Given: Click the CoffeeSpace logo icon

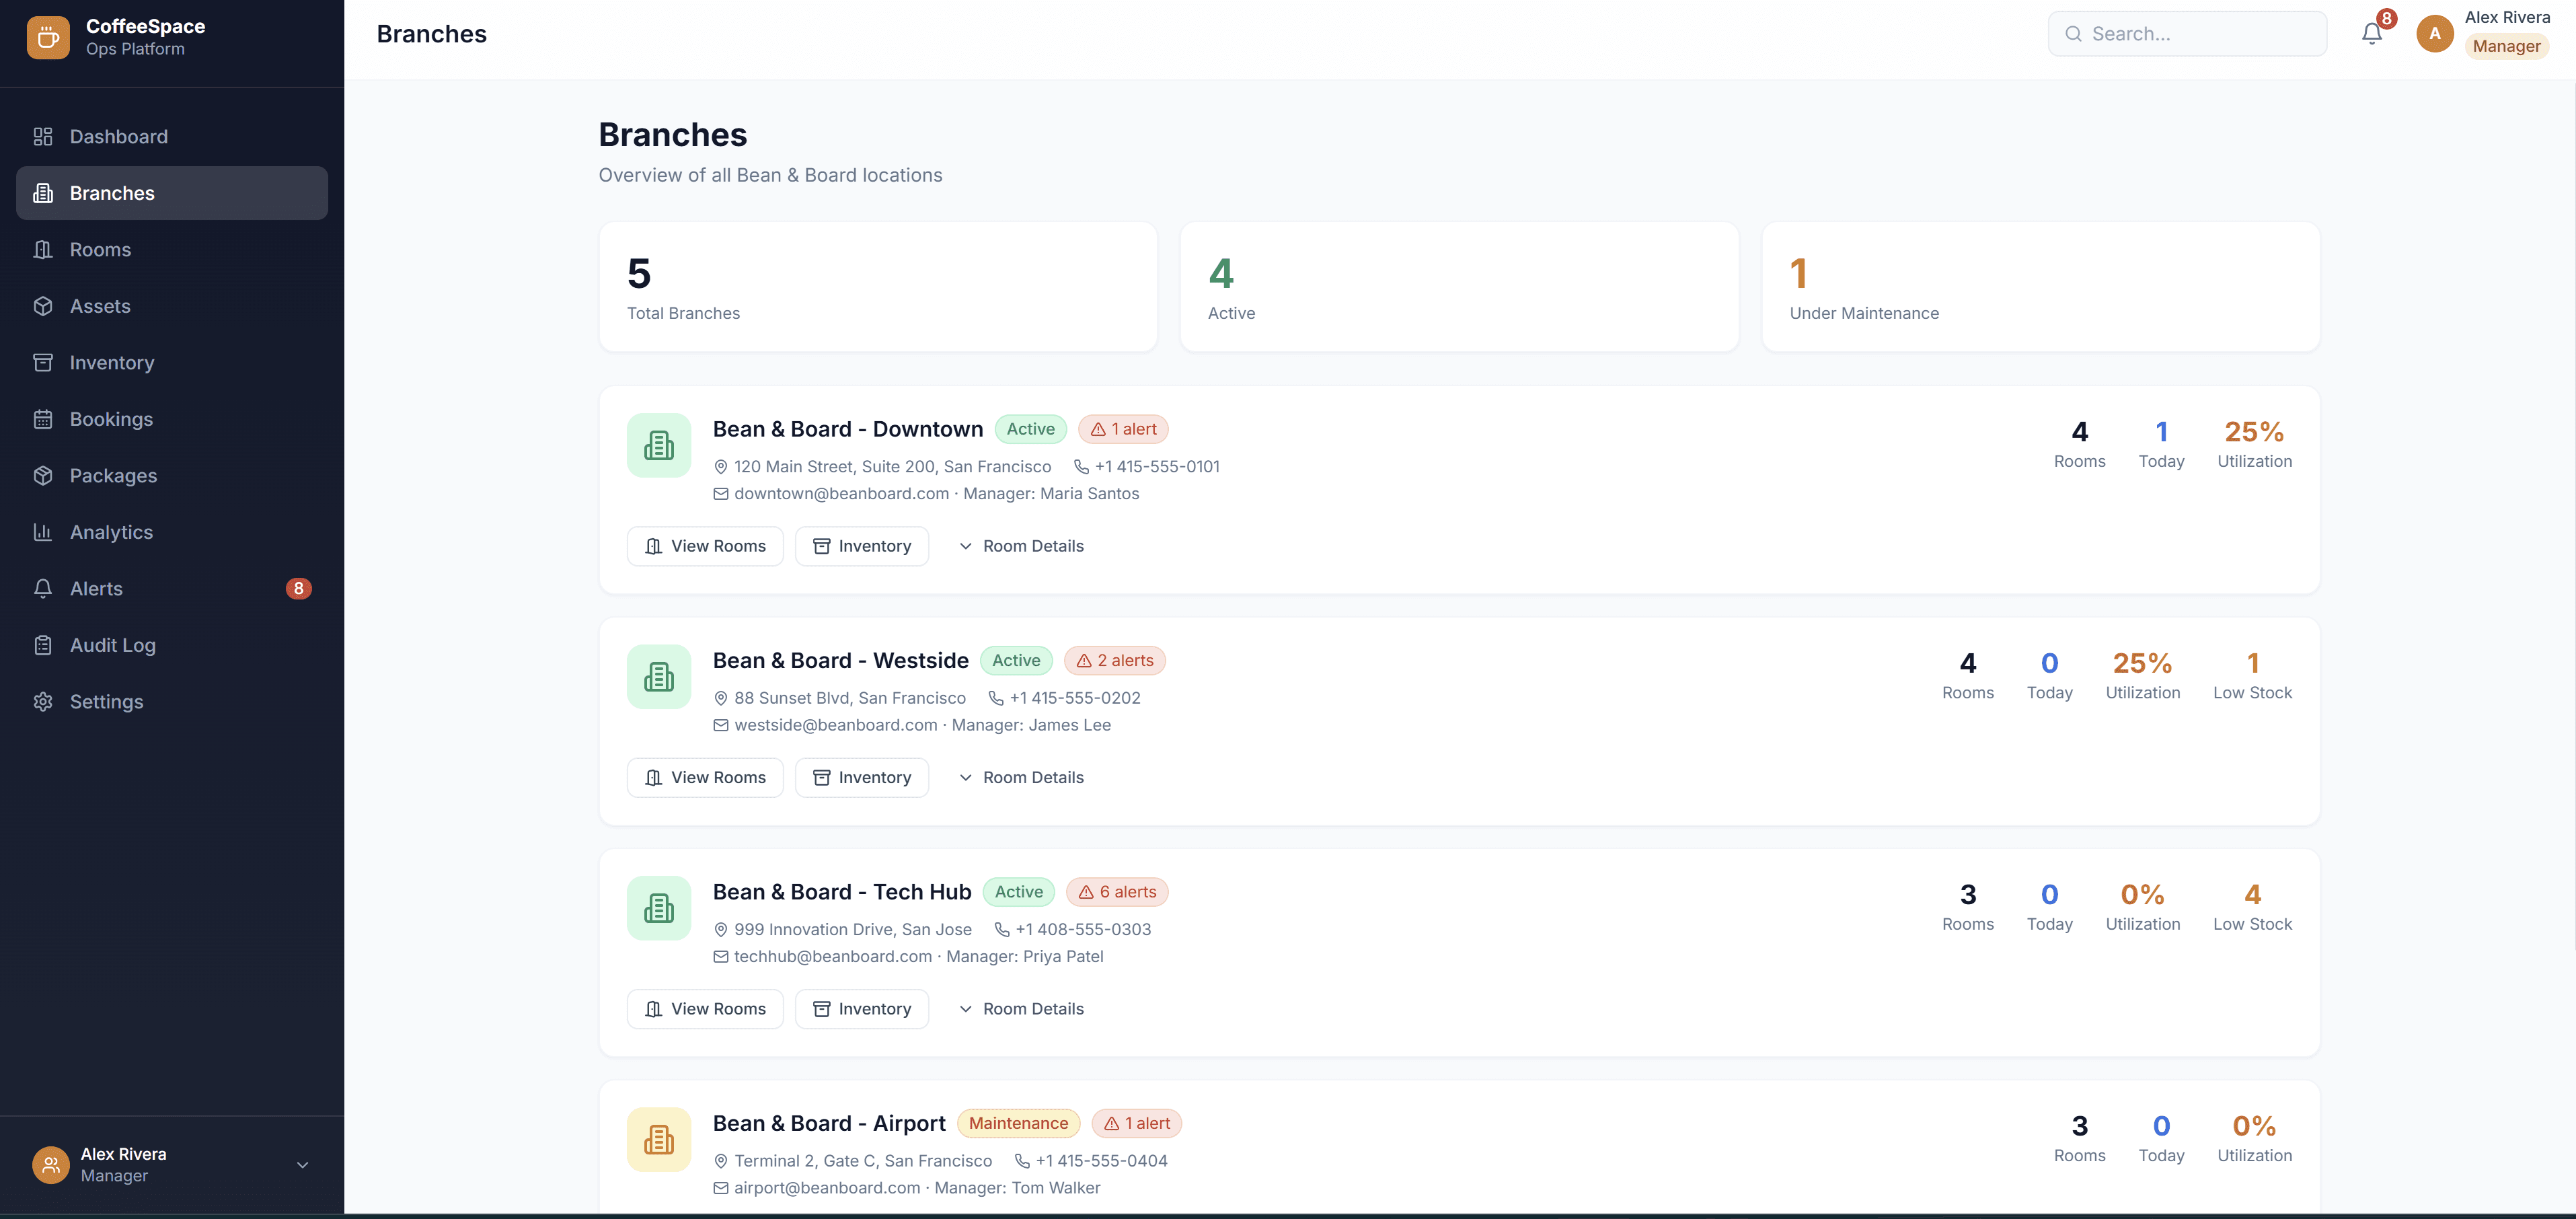Looking at the screenshot, I should (48, 37).
